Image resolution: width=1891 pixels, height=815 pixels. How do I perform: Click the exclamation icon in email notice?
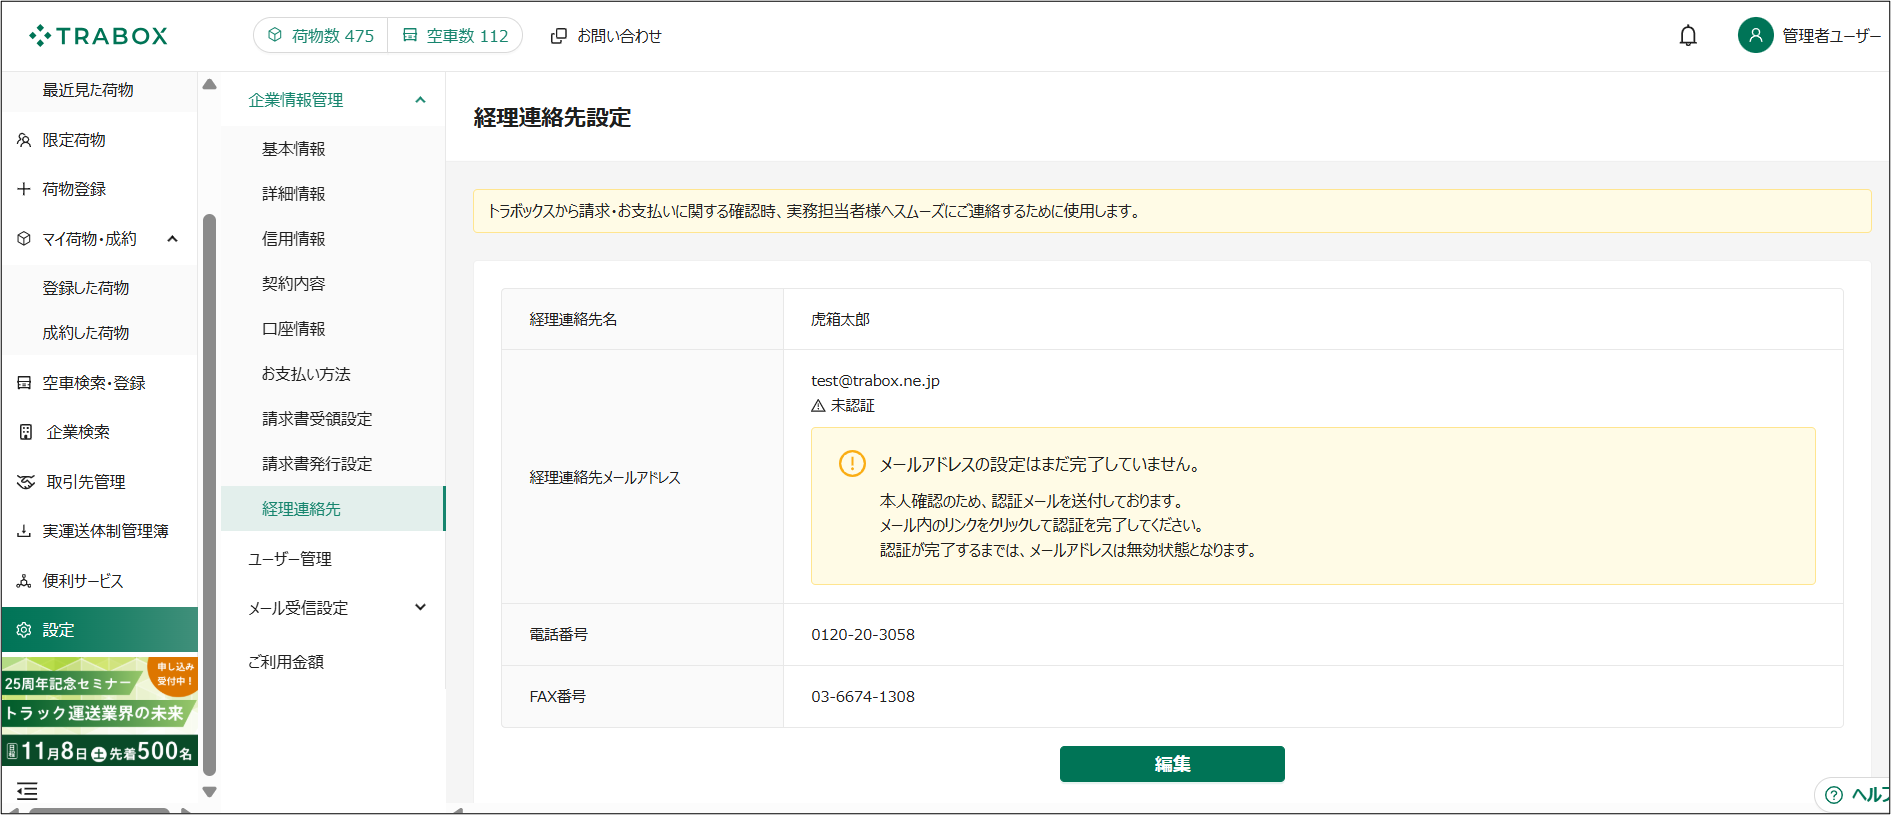click(852, 464)
